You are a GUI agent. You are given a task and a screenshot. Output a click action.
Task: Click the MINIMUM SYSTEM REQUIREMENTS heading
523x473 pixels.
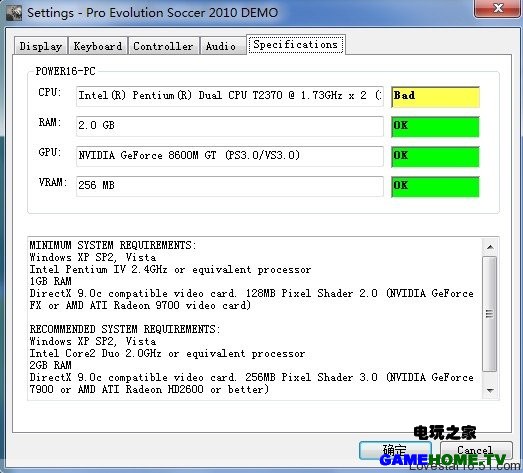point(113,245)
